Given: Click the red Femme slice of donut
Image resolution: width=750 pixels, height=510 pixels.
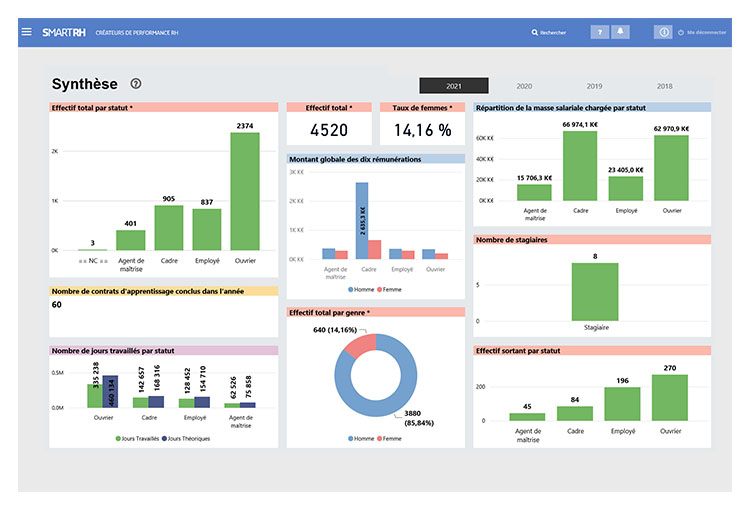Looking at the screenshot, I should click(361, 344).
